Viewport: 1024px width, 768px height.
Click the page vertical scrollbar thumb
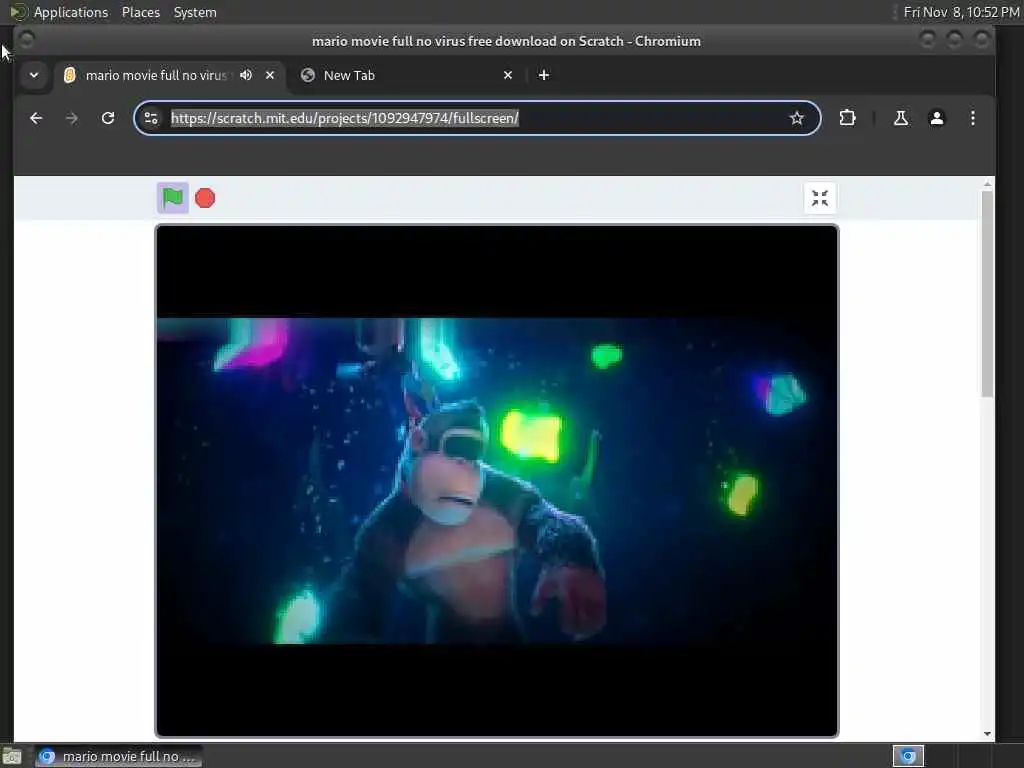[x=987, y=293]
